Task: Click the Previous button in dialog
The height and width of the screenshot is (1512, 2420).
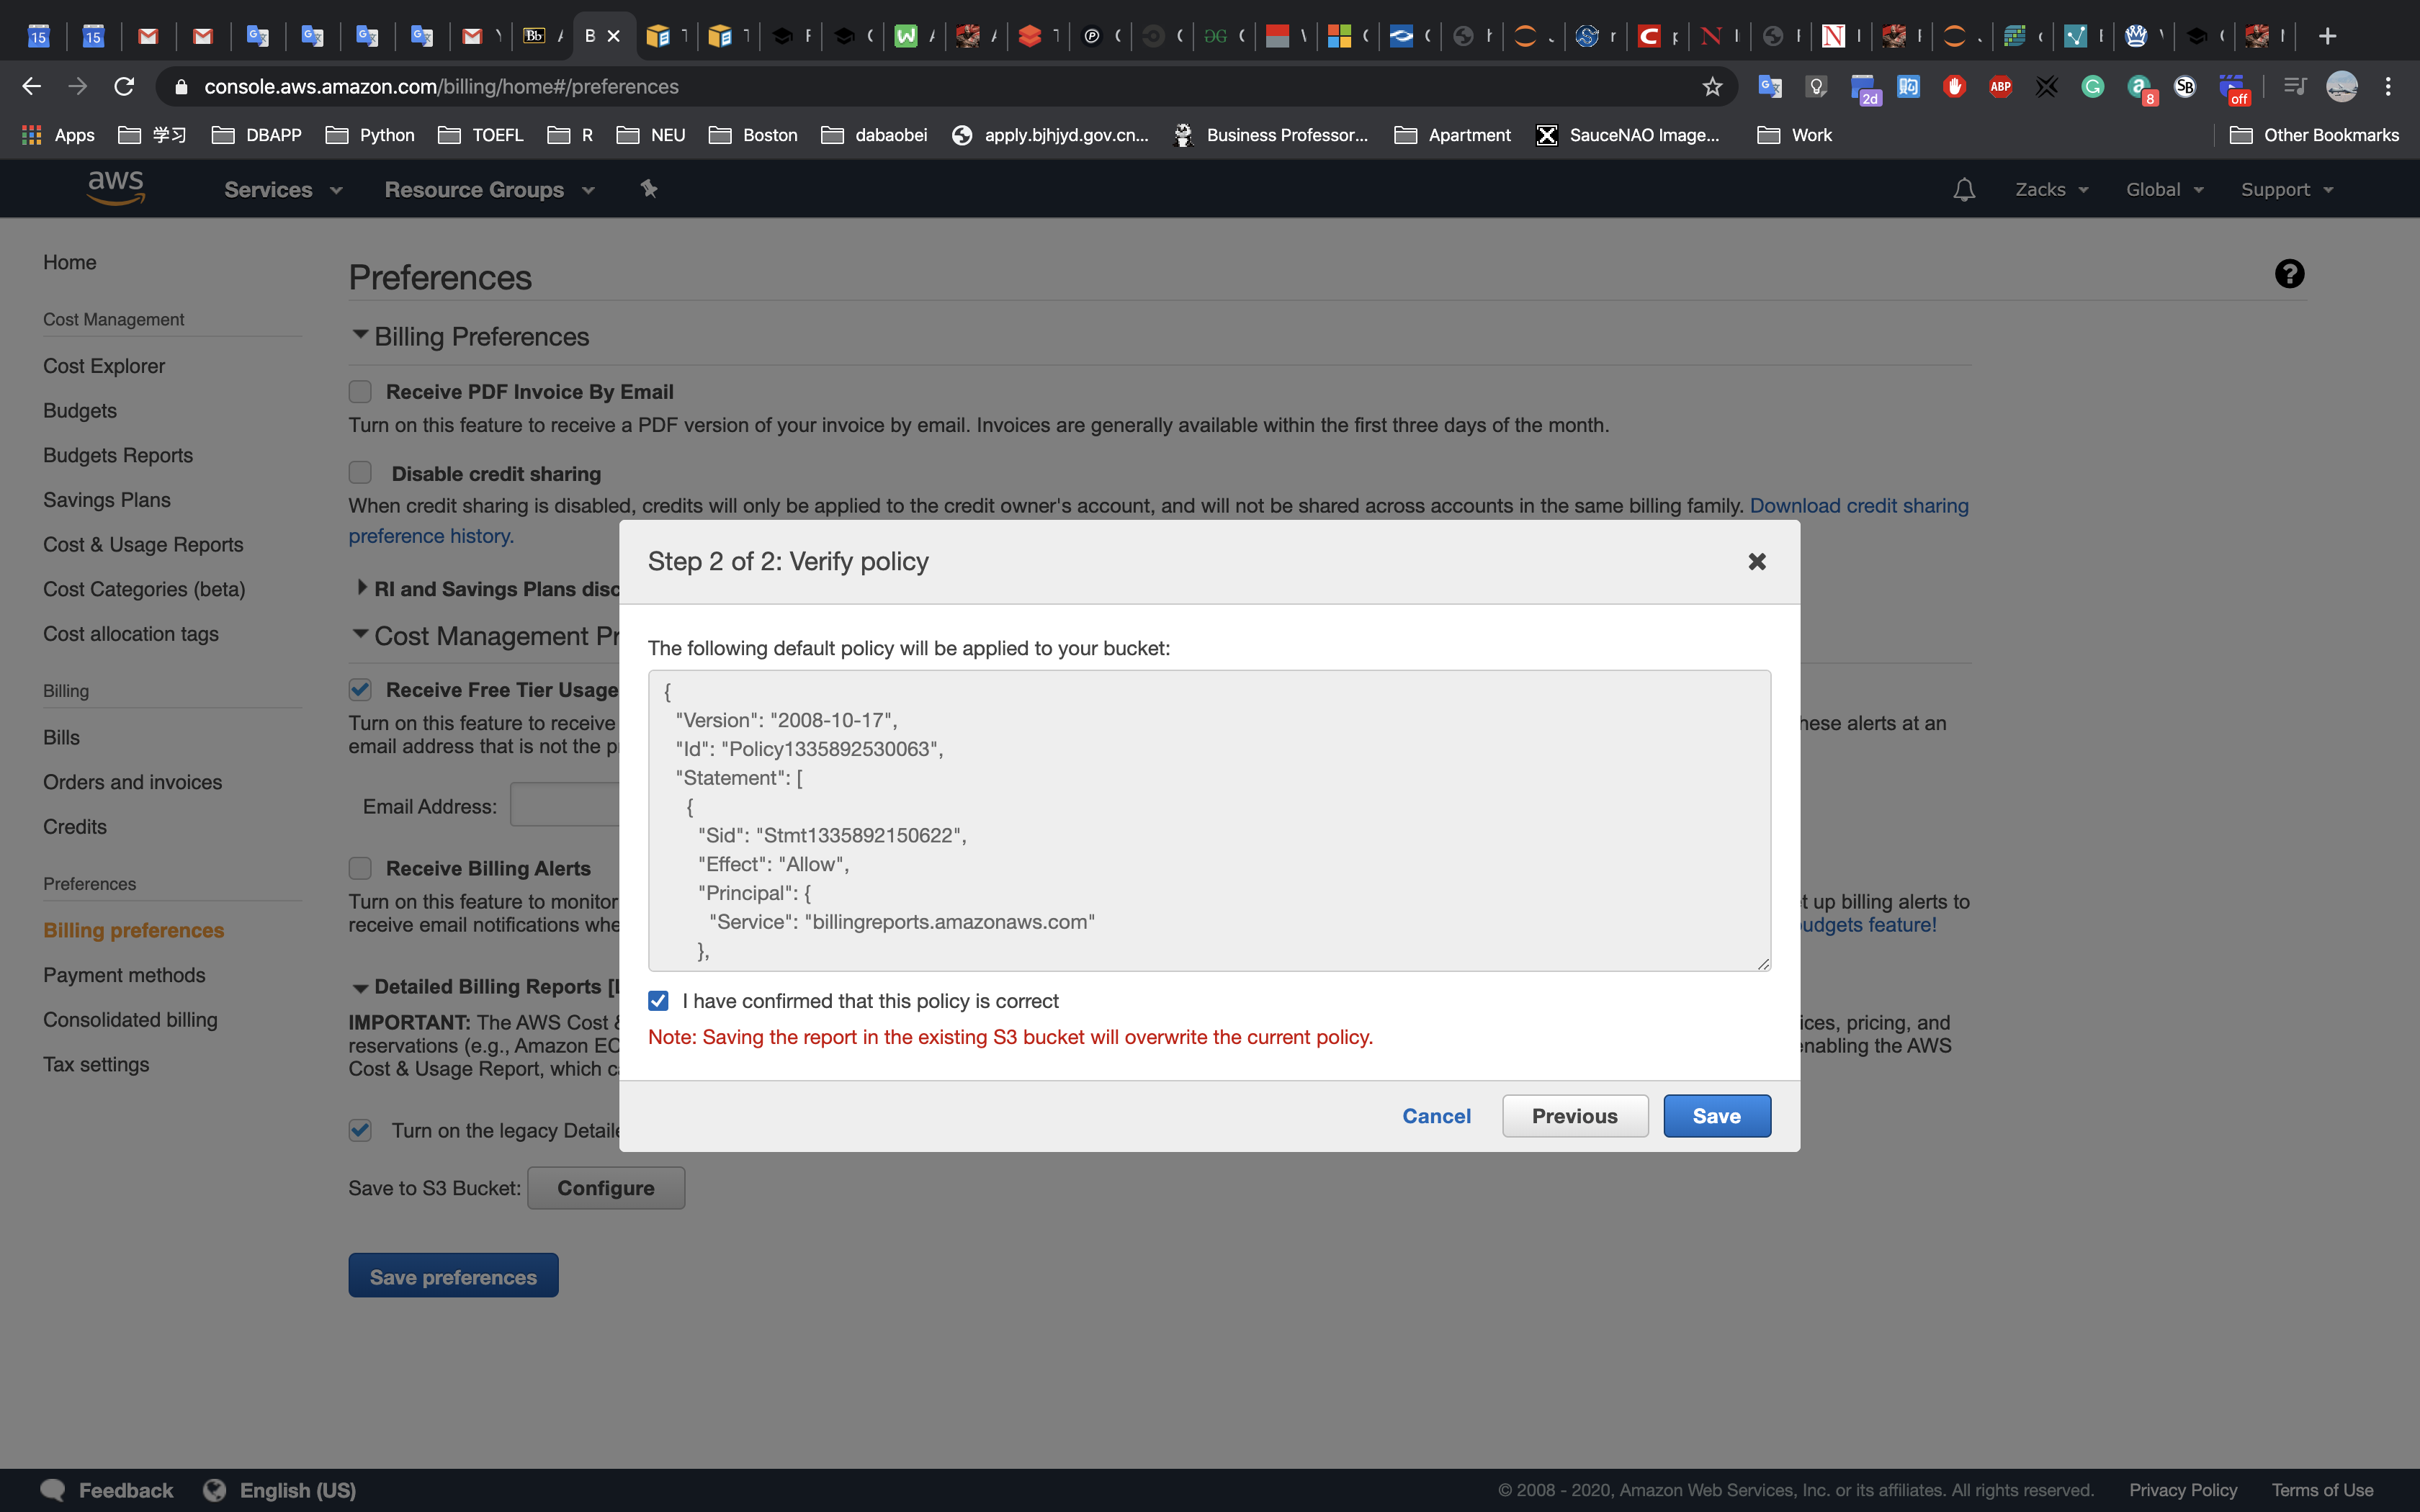Action: [1574, 1116]
